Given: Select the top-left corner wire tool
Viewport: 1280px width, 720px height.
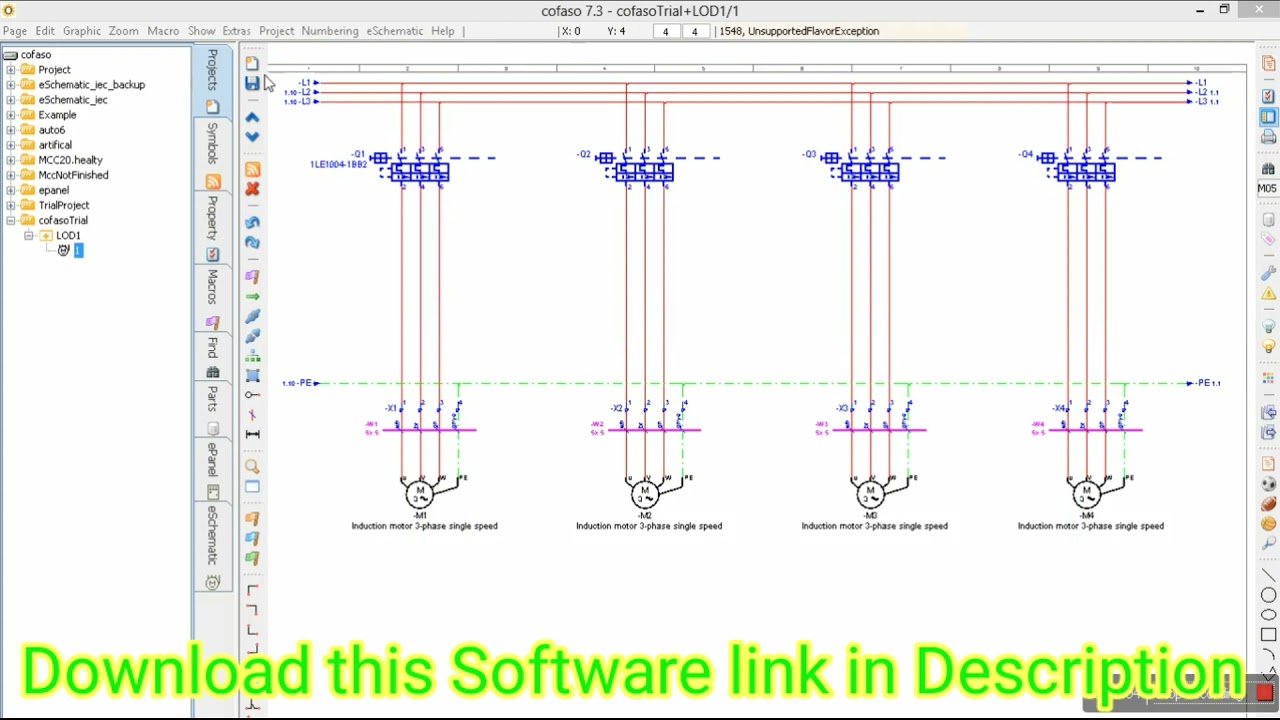Looking at the screenshot, I should click(x=252, y=591).
